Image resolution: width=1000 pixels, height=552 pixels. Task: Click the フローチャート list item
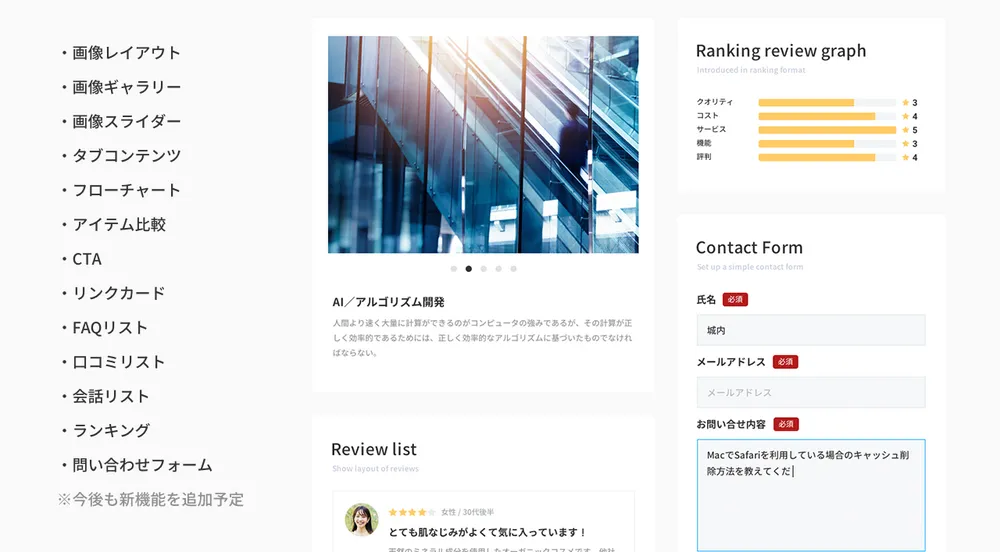tap(121, 191)
